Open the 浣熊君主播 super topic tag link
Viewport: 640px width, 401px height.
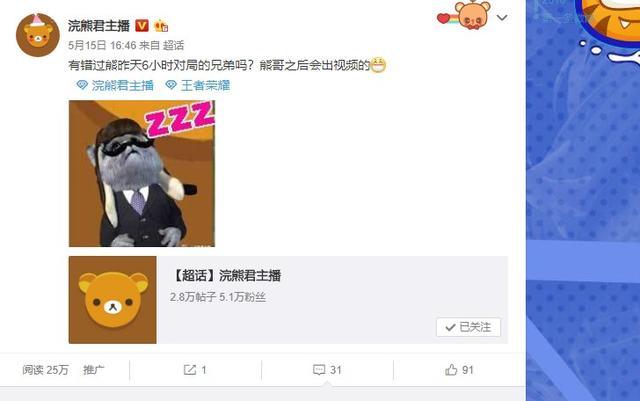coord(122,85)
